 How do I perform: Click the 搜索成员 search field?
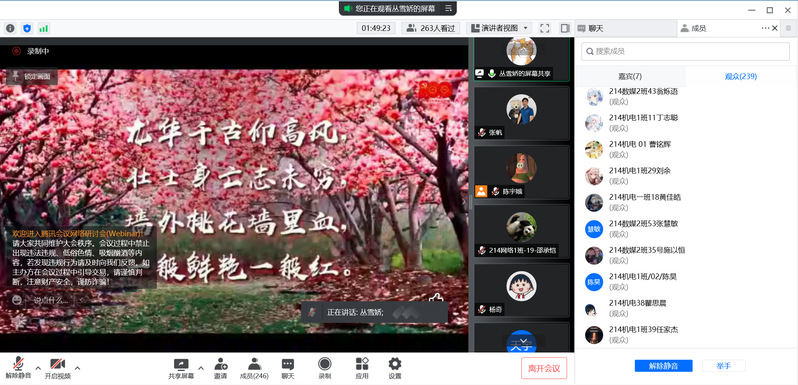pos(685,51)
